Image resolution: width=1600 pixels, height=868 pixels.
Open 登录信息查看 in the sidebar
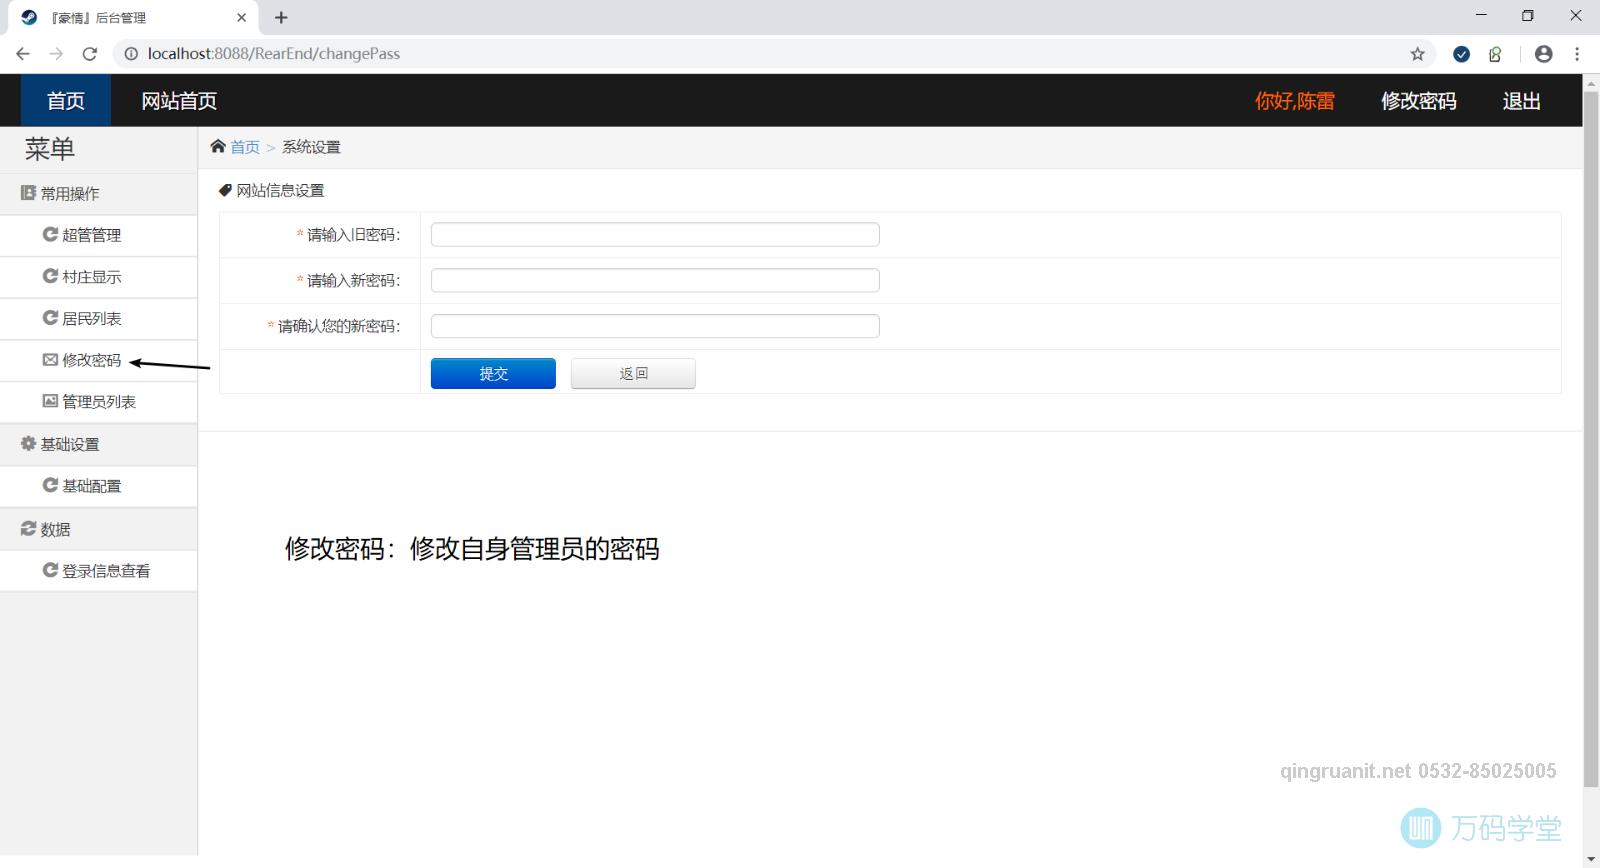pos(98,571)
